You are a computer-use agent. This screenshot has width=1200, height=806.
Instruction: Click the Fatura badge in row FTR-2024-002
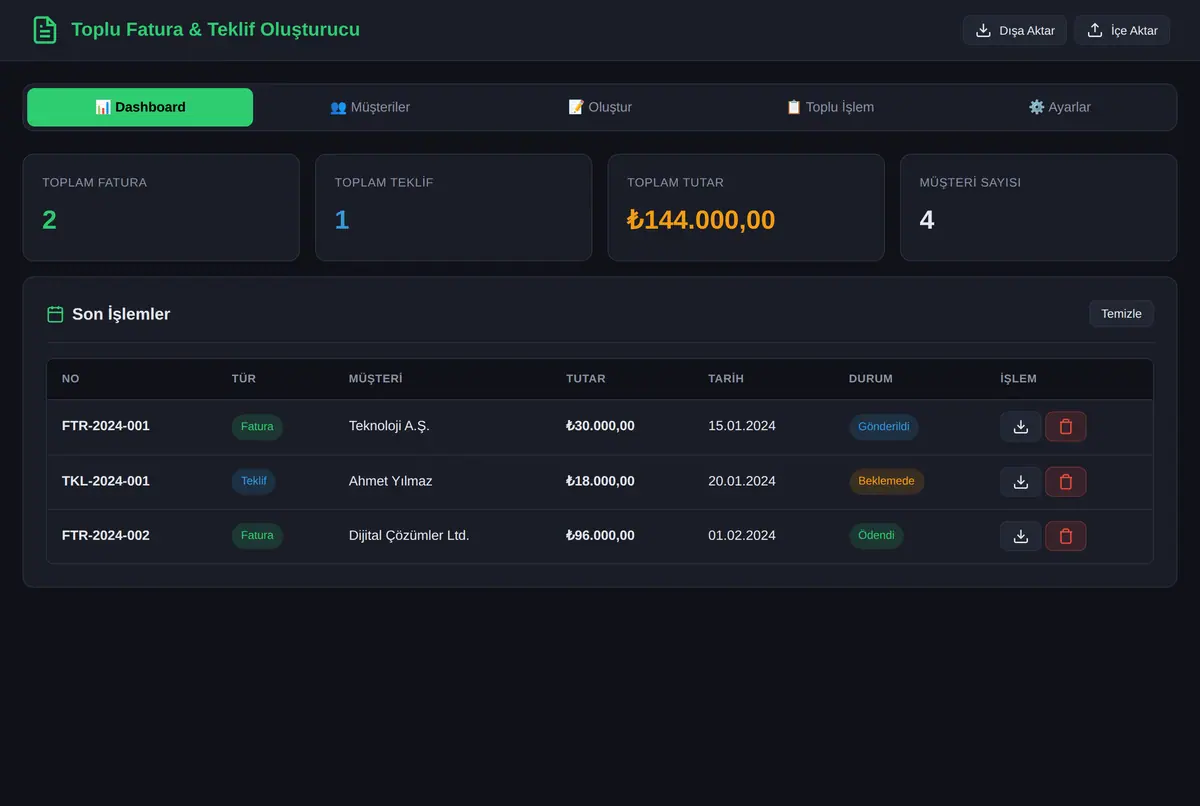[257, 536]
